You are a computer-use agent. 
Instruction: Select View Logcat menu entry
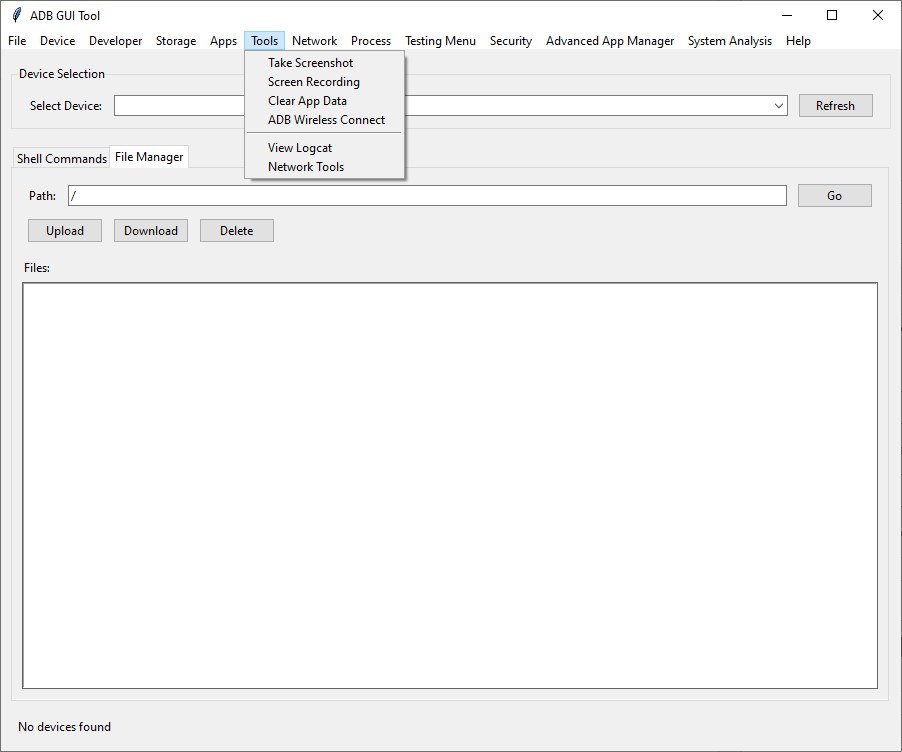299,147
